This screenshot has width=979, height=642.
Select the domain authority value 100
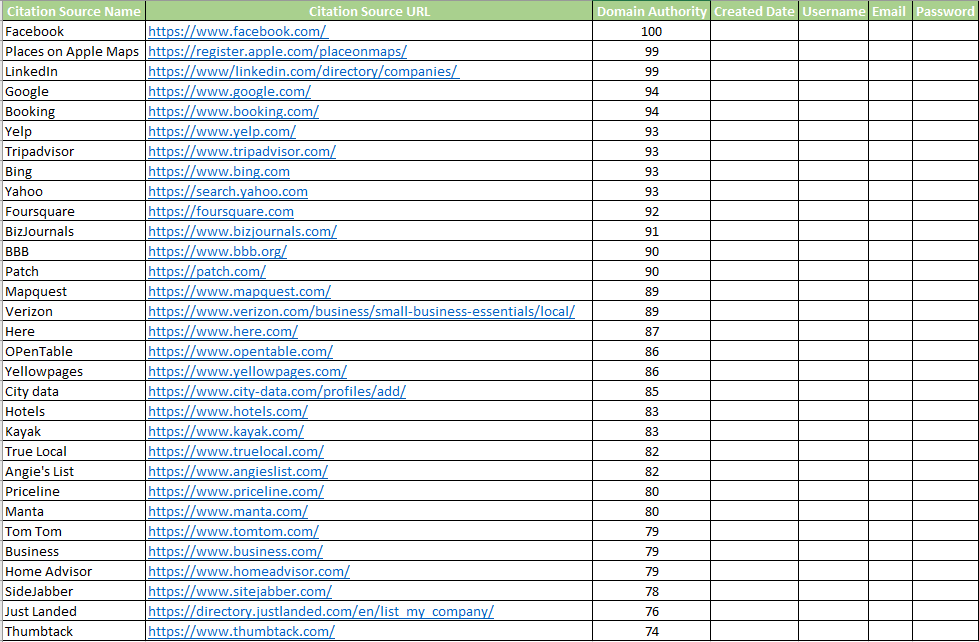(651, 31)
